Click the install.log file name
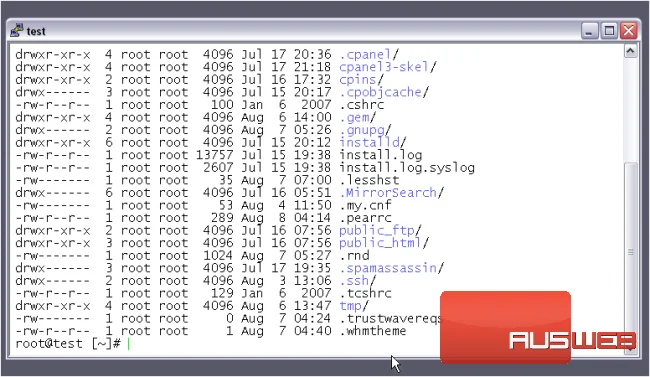650x377 pixels. click(x=381, y=155)
